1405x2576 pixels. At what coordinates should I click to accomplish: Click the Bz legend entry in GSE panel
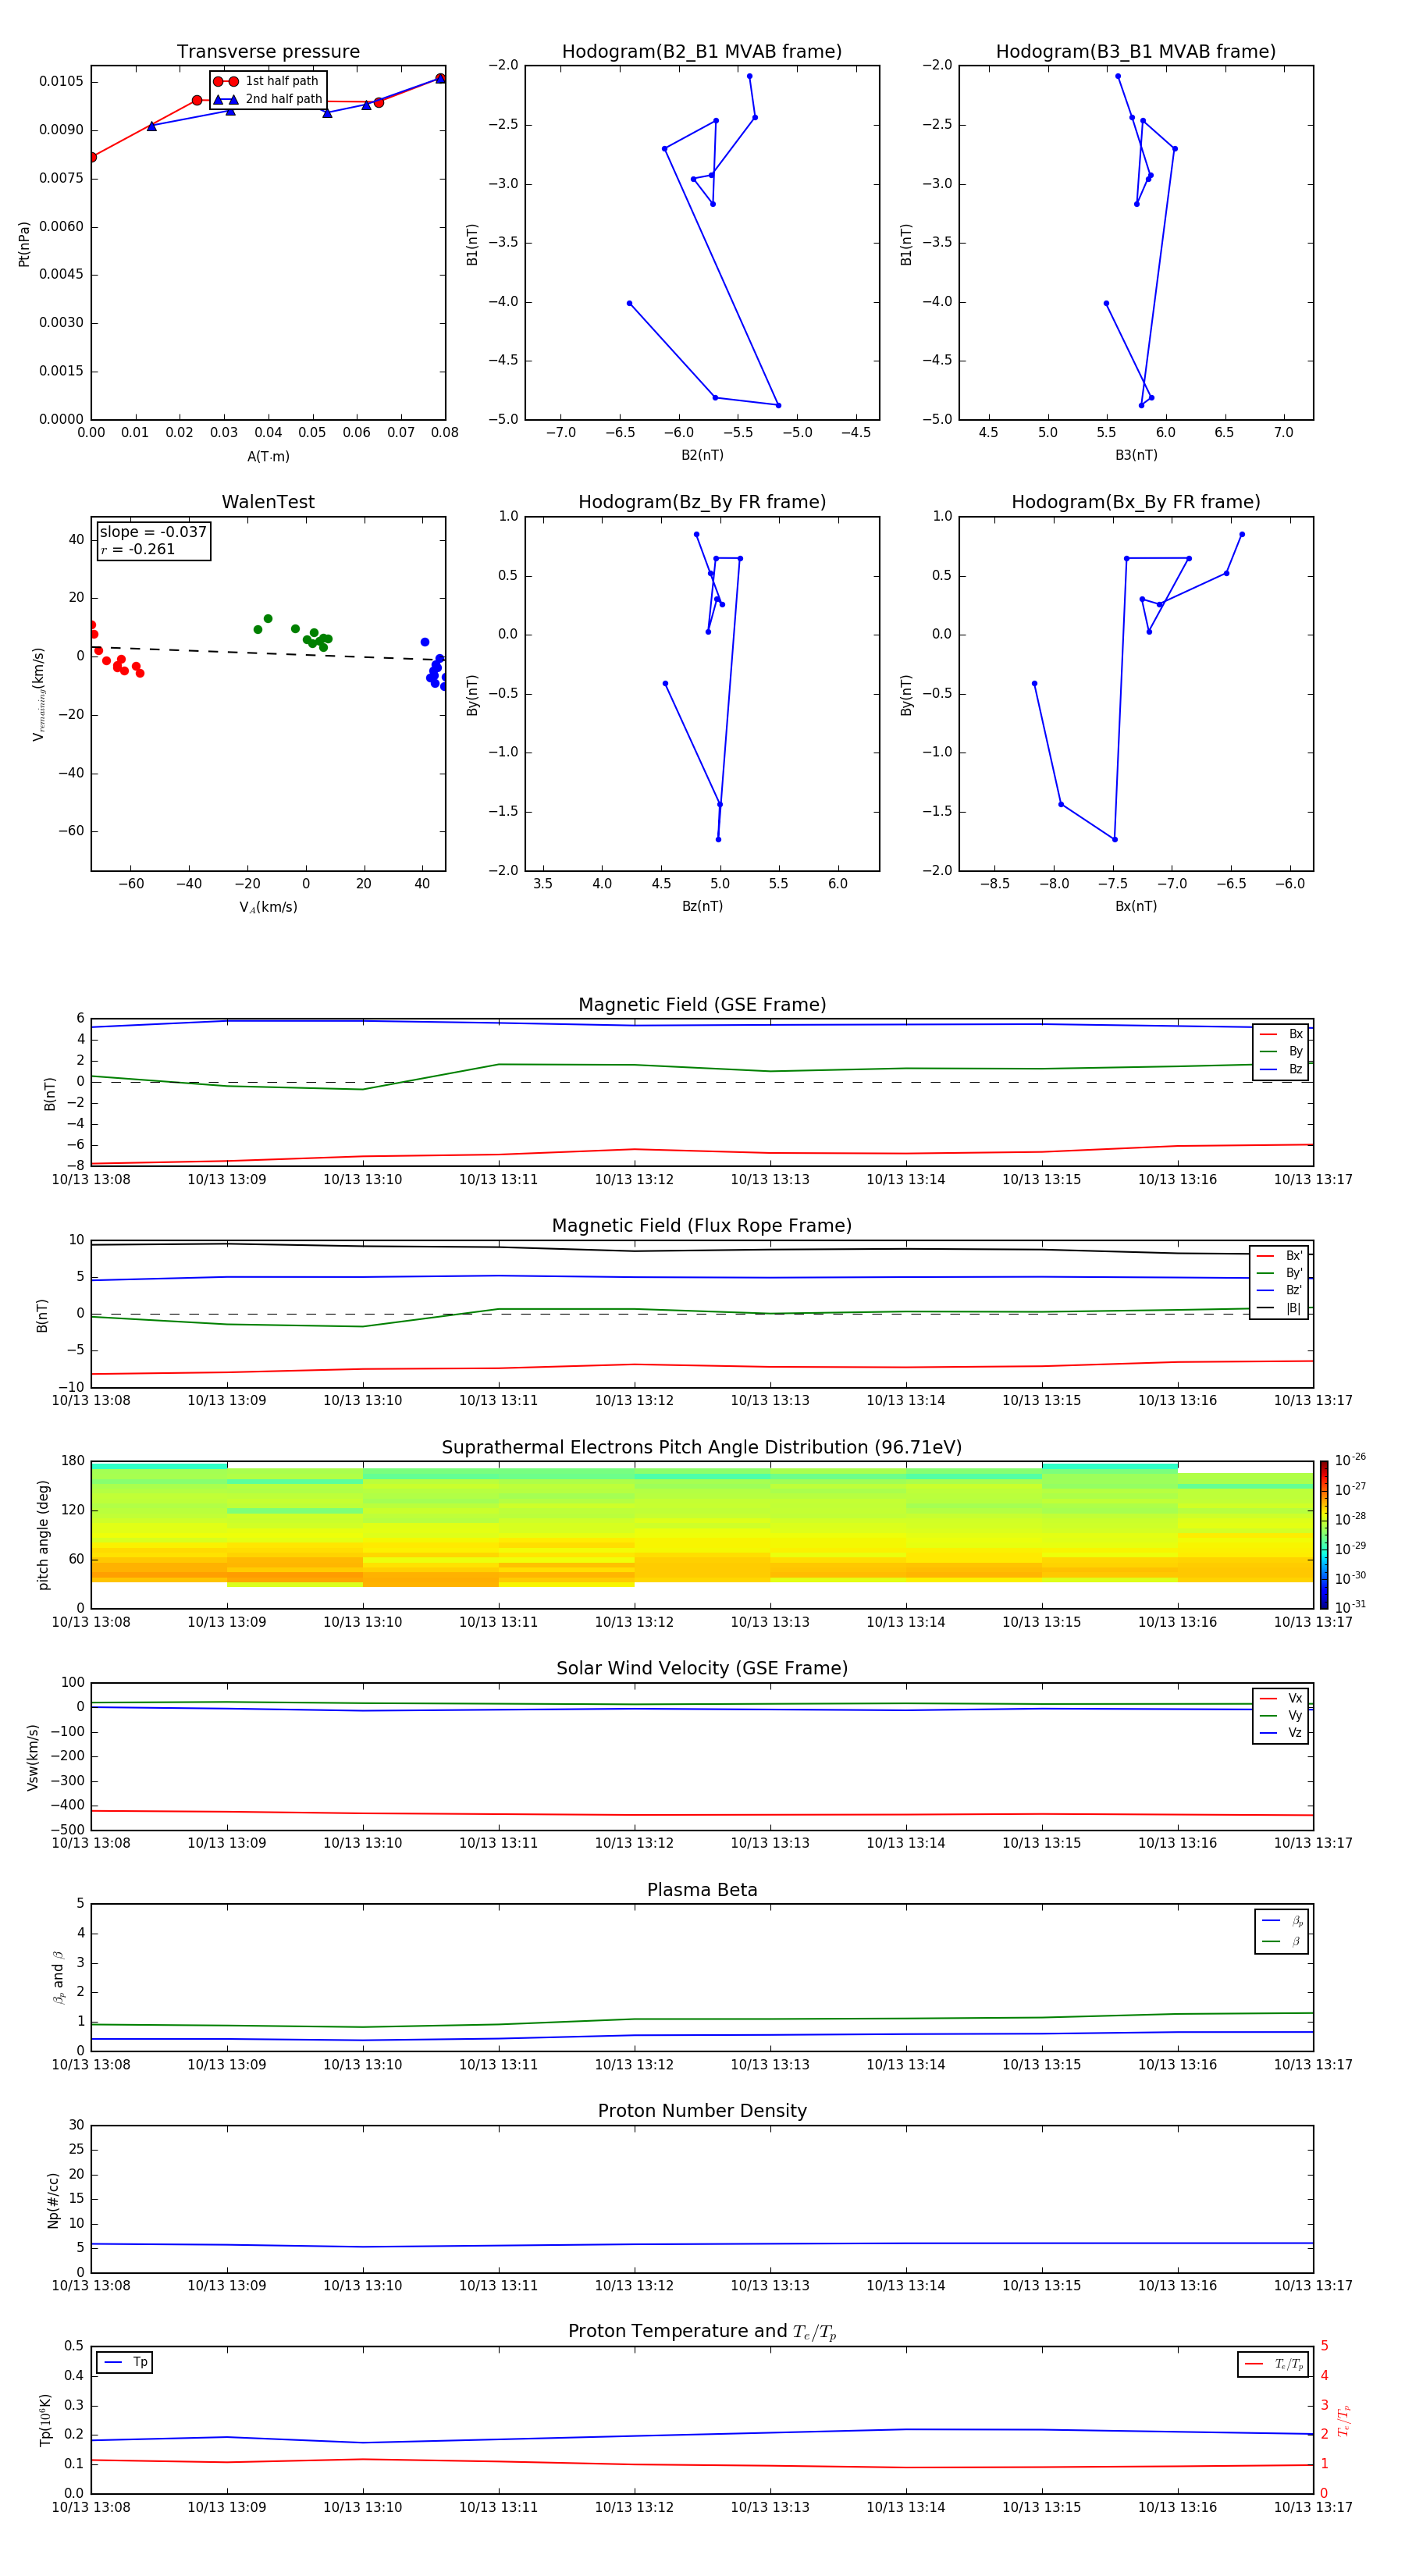[1281, 1069]
